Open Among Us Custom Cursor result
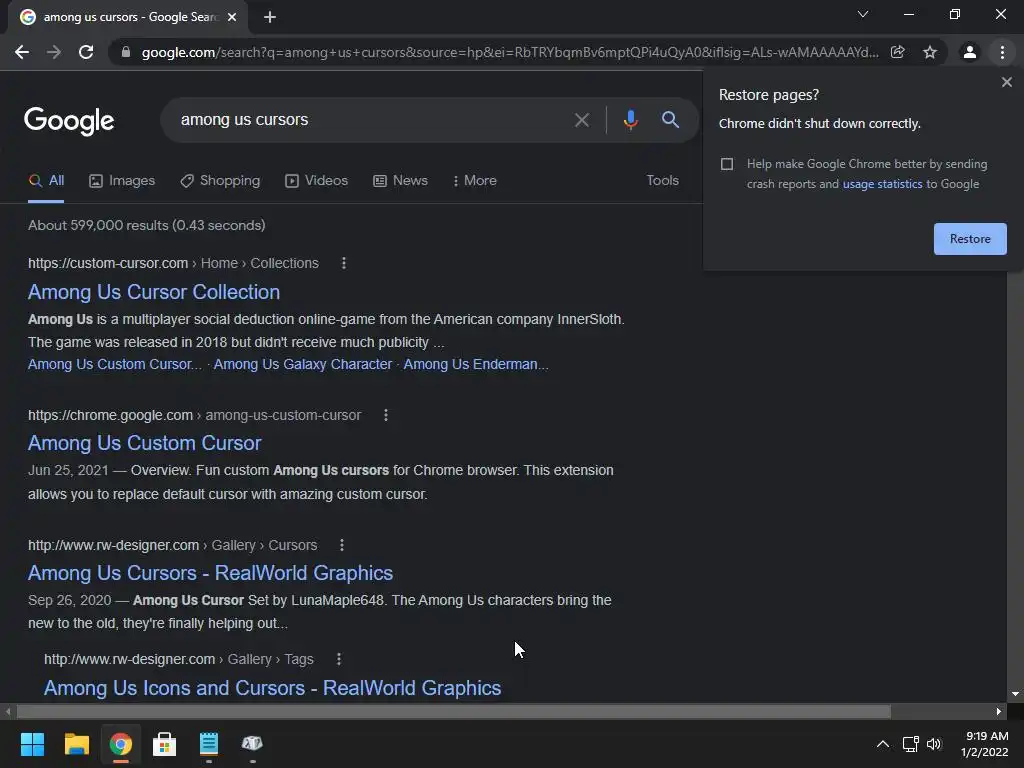Viewport: 1024px width, 768px height. pos(144,443)
